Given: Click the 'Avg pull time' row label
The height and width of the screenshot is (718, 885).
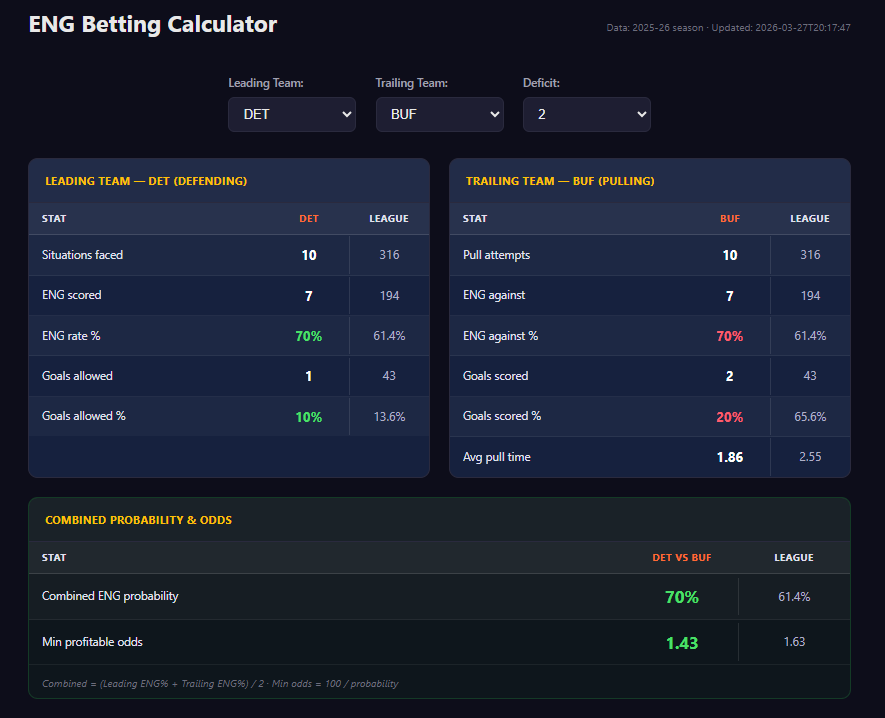Looking at the screenshot, I should (x=497, y=457).
